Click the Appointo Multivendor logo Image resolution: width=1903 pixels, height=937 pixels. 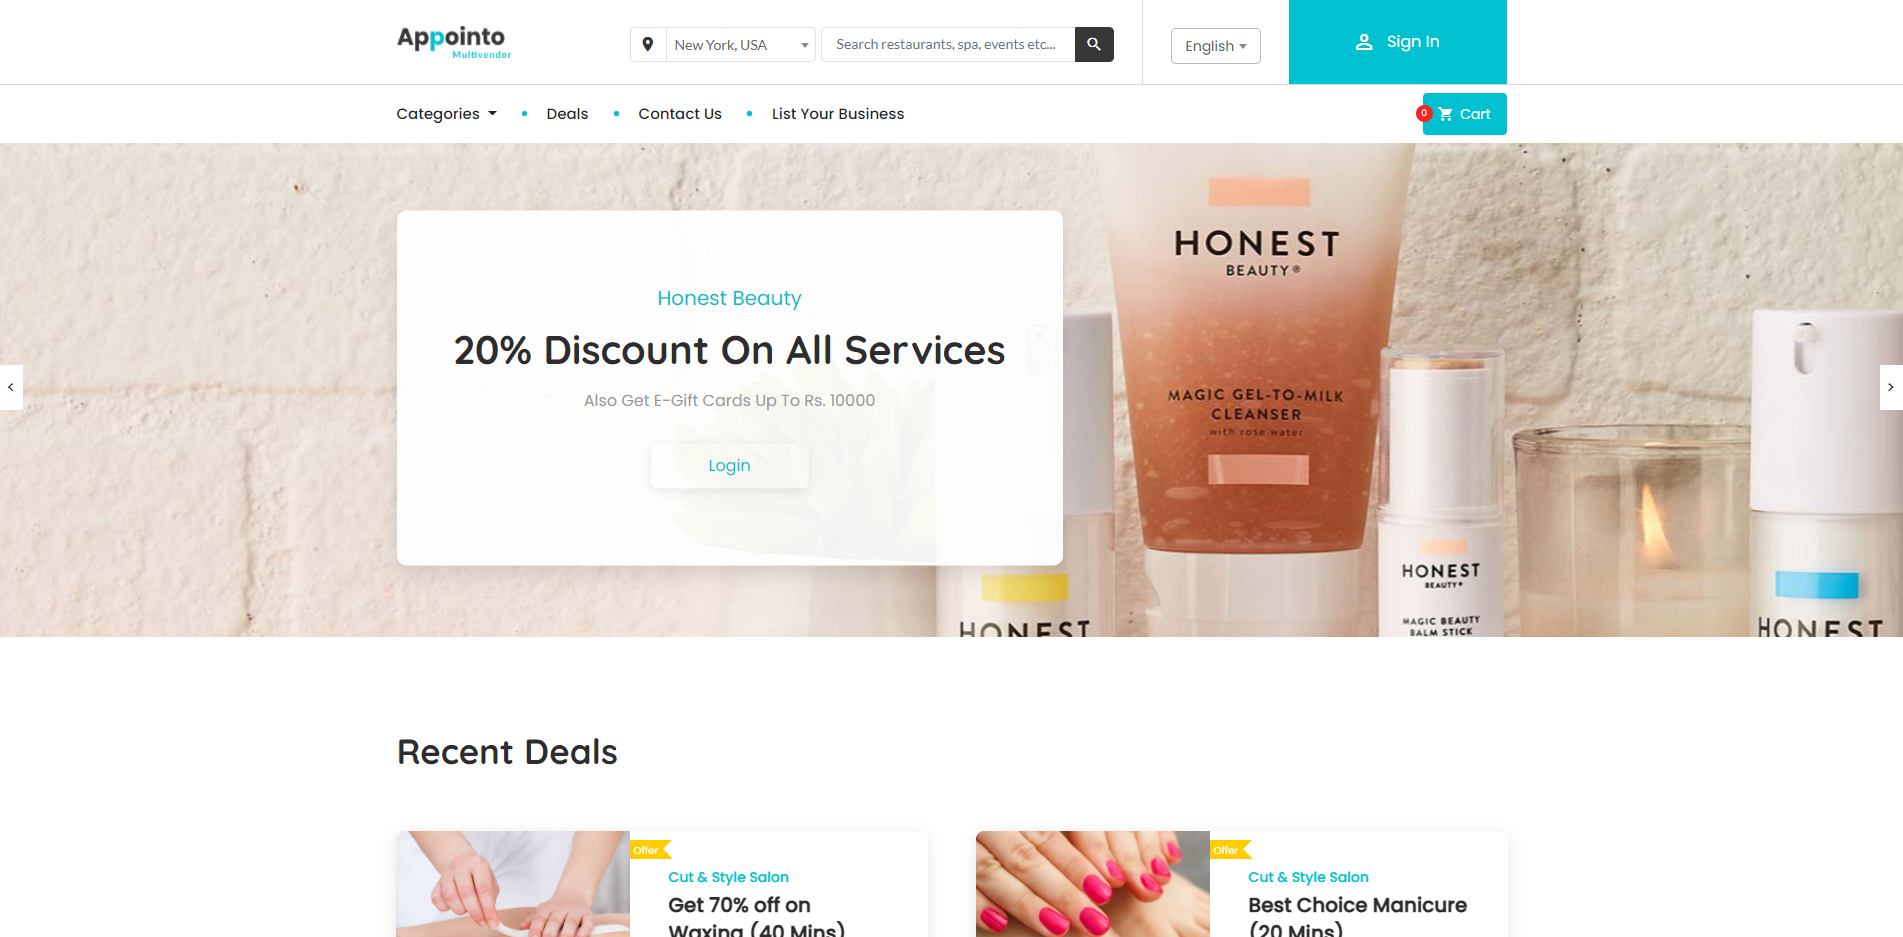(x=454, y=42)
